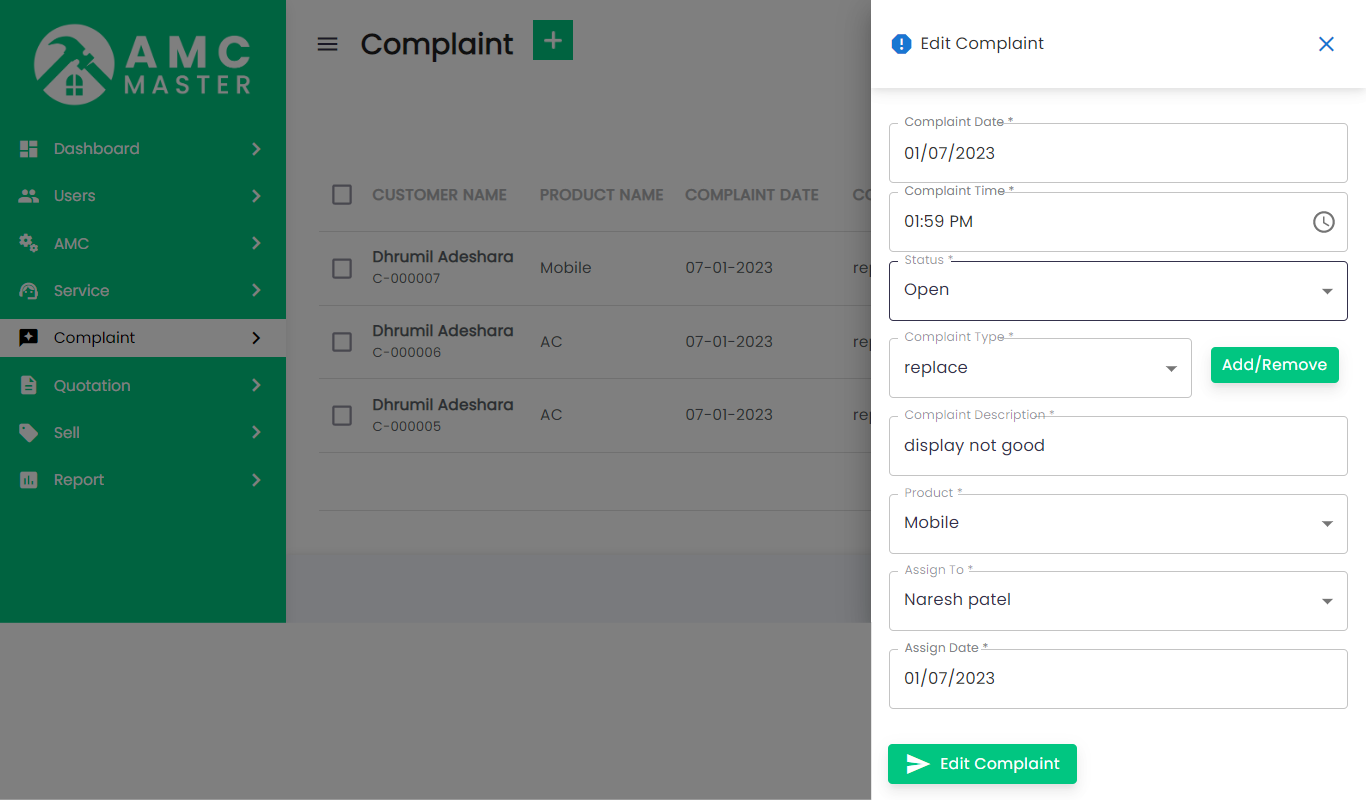Click the Dashboard grid icon in sidebar
Screen dimensions: 1366x800
click(29, 149)
